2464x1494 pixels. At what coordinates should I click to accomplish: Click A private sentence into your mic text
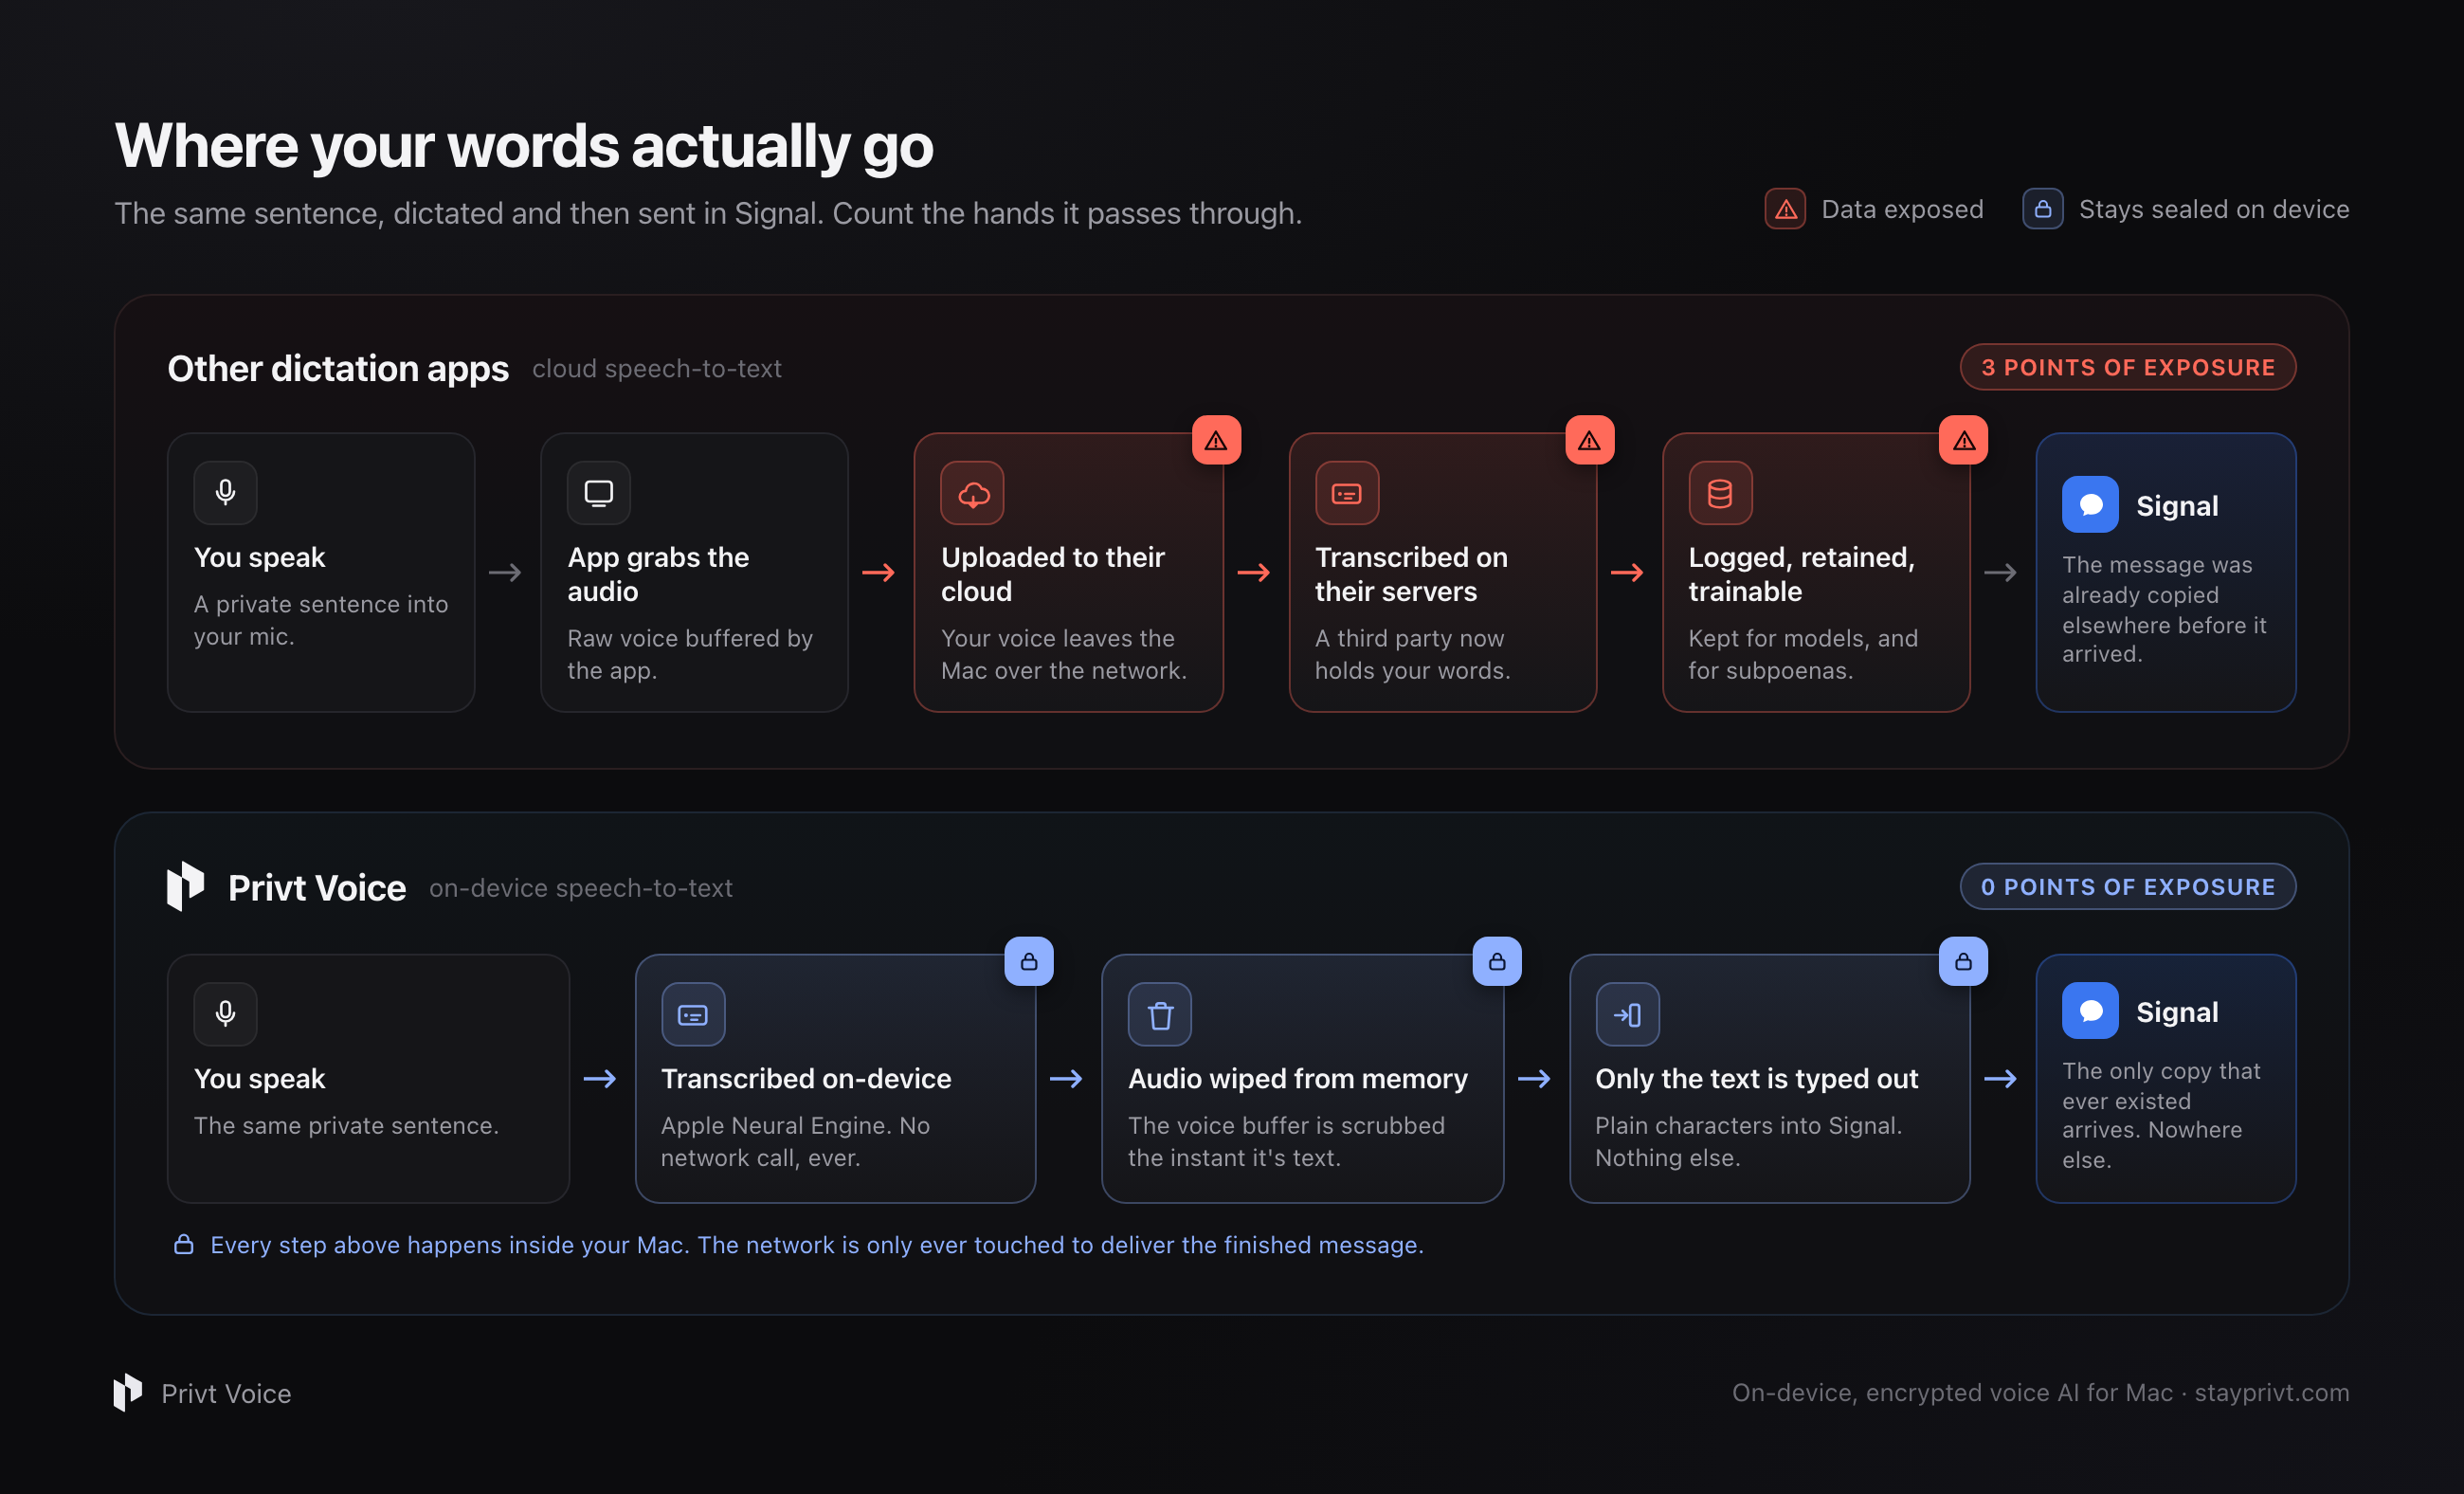321,620
